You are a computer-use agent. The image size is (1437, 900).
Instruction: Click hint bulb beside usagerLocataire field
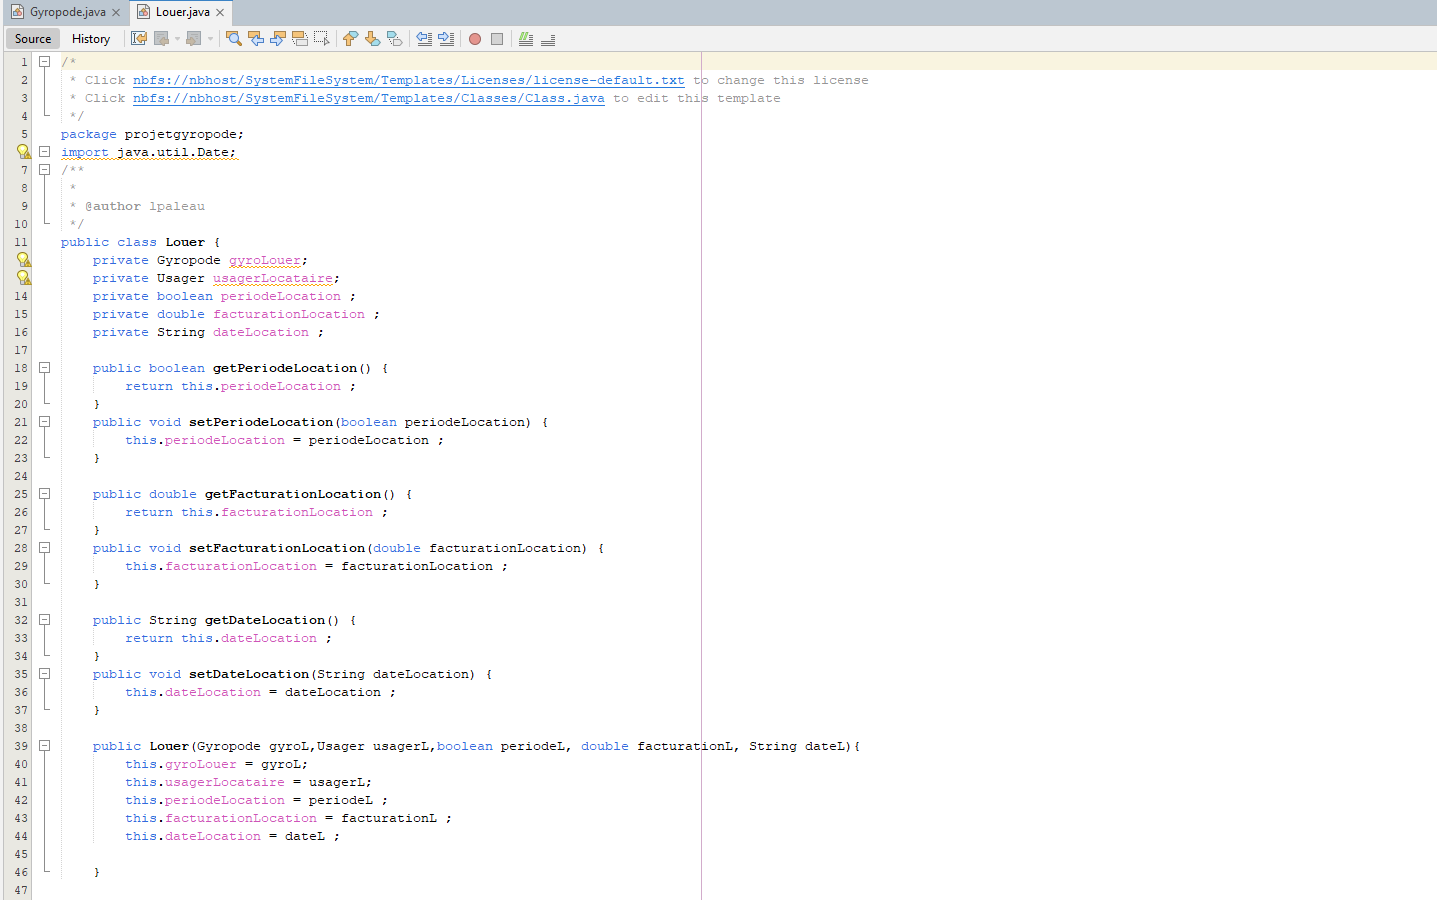(x=23, y=278)
